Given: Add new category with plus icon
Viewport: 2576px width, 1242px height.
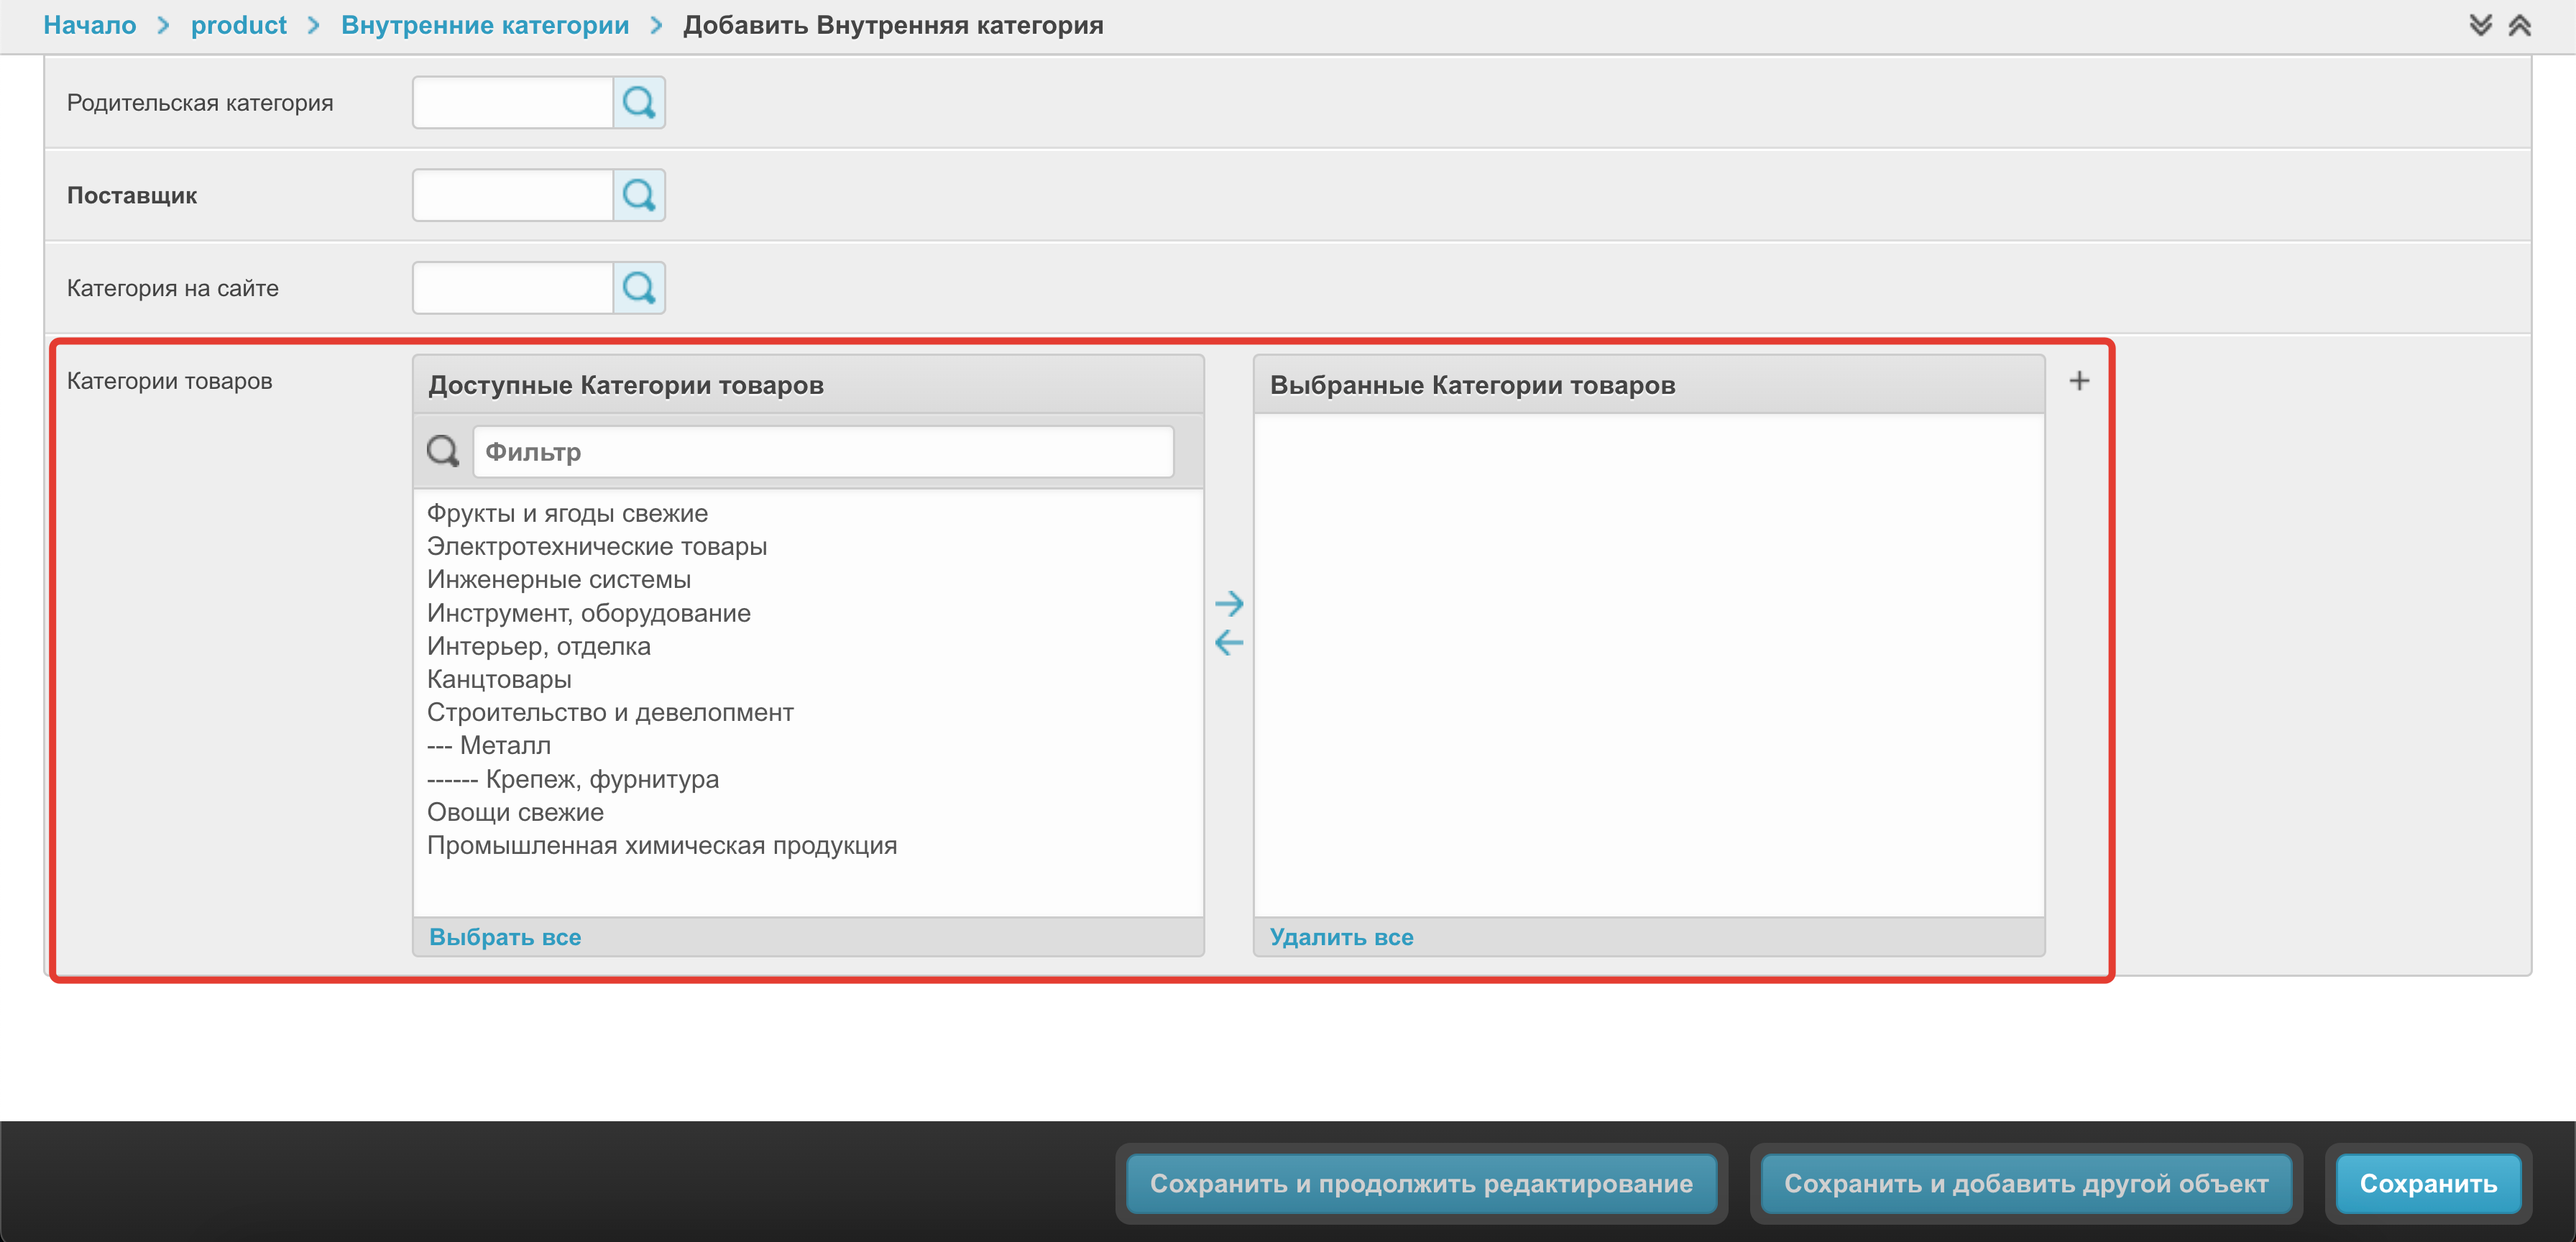Looking at the screenshot, I should point(2078,381).
